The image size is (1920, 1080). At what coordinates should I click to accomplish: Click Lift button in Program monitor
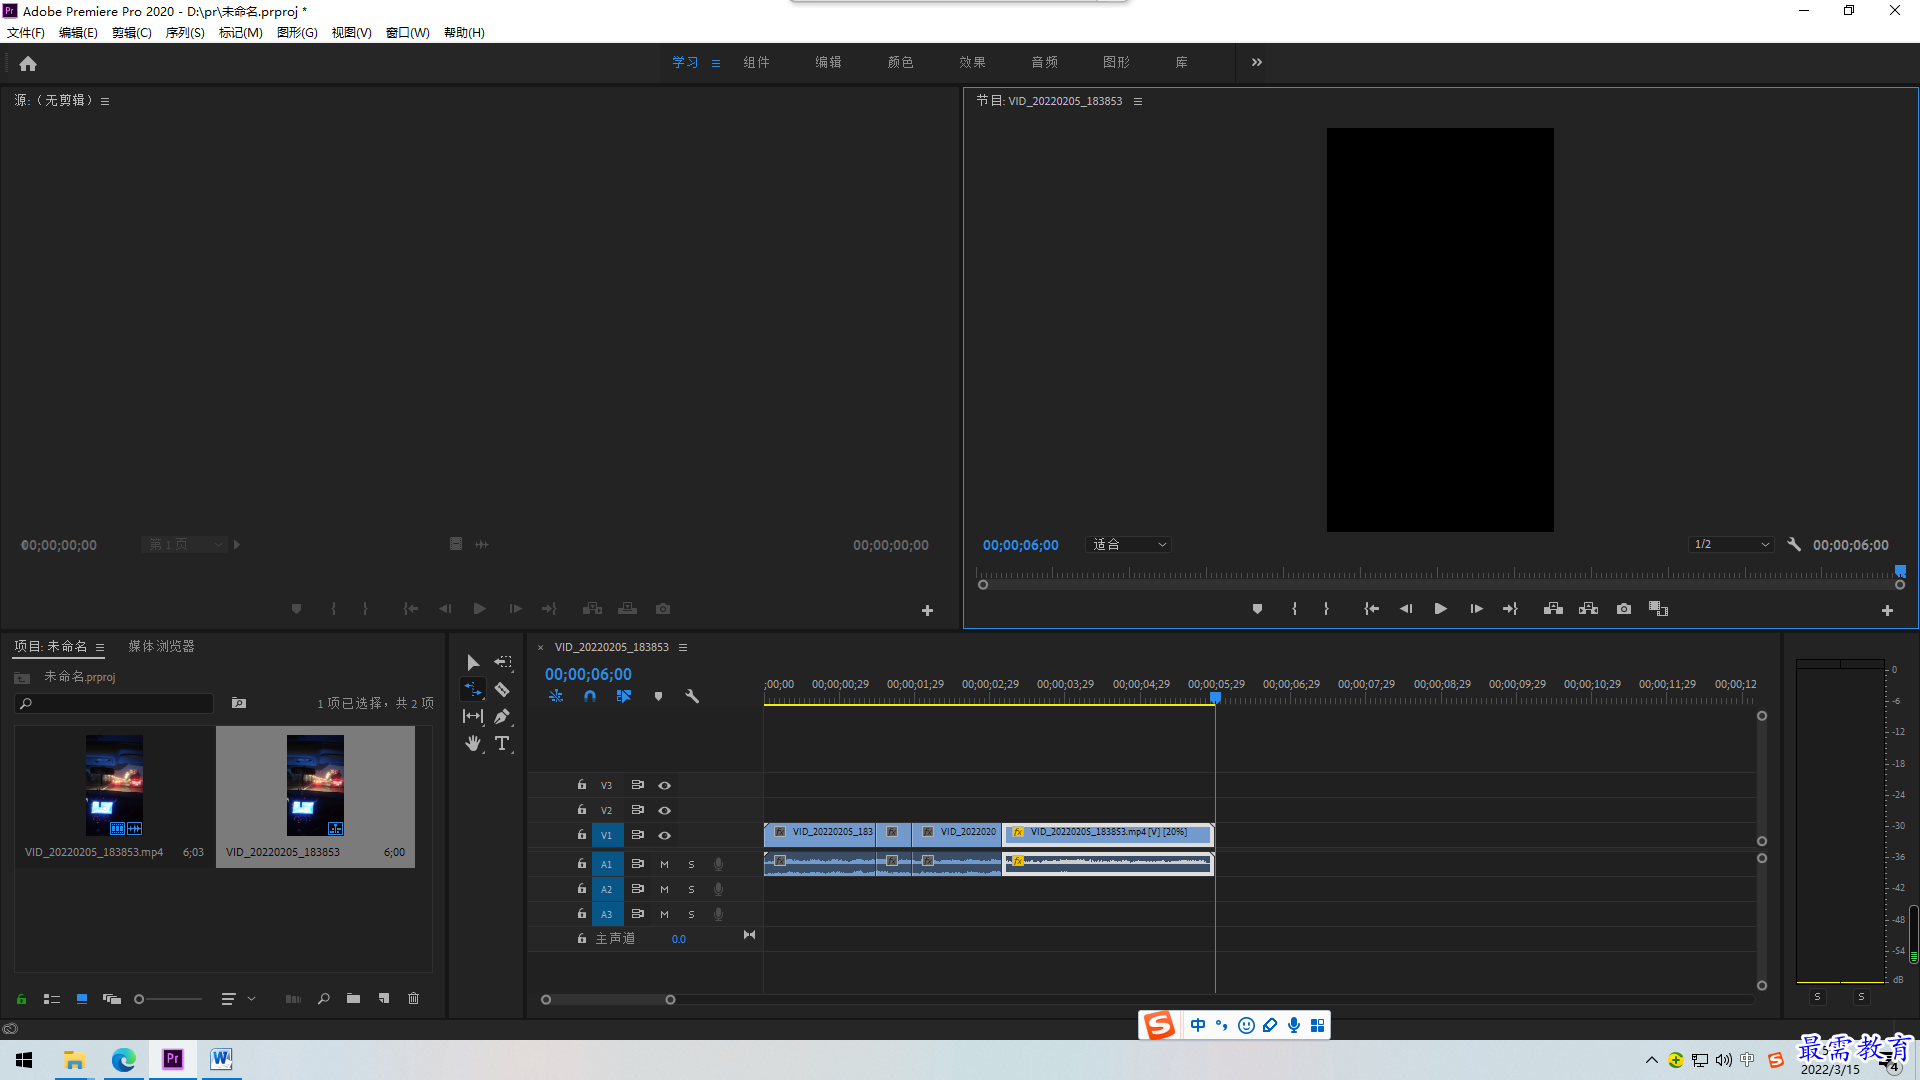click(1553, 608)
